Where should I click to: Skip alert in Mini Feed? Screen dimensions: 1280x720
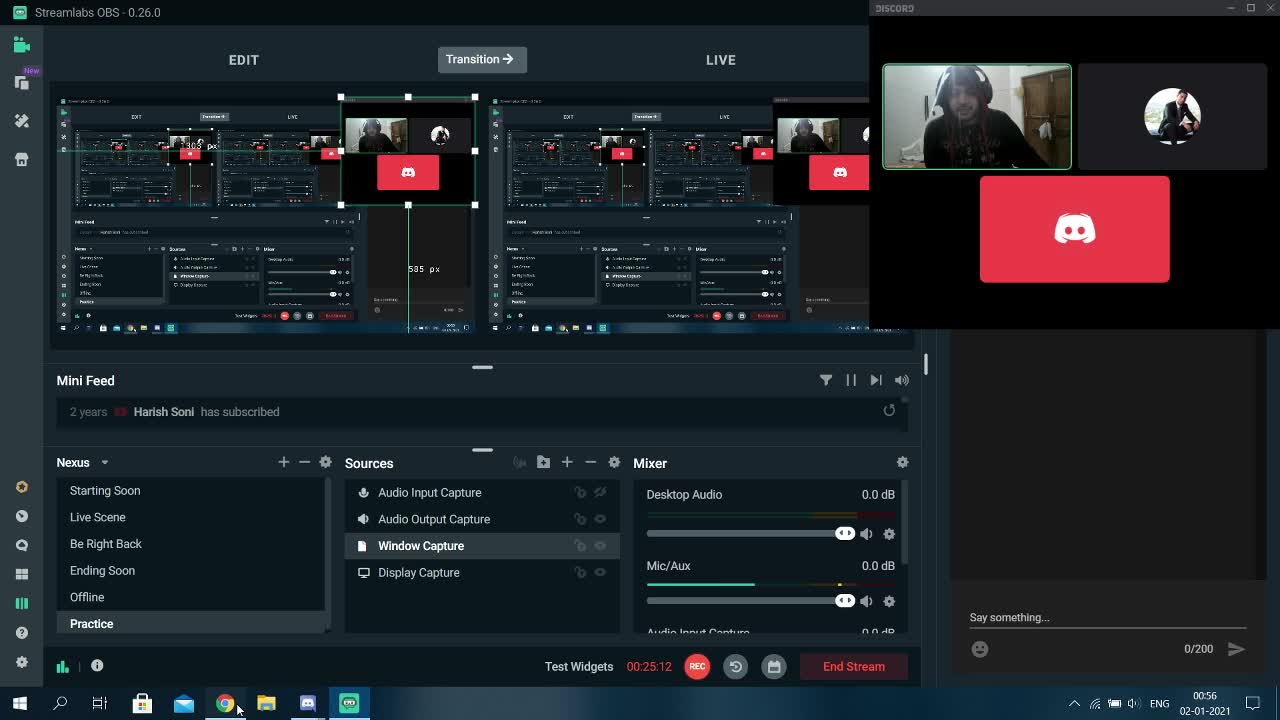click(876, 380)
